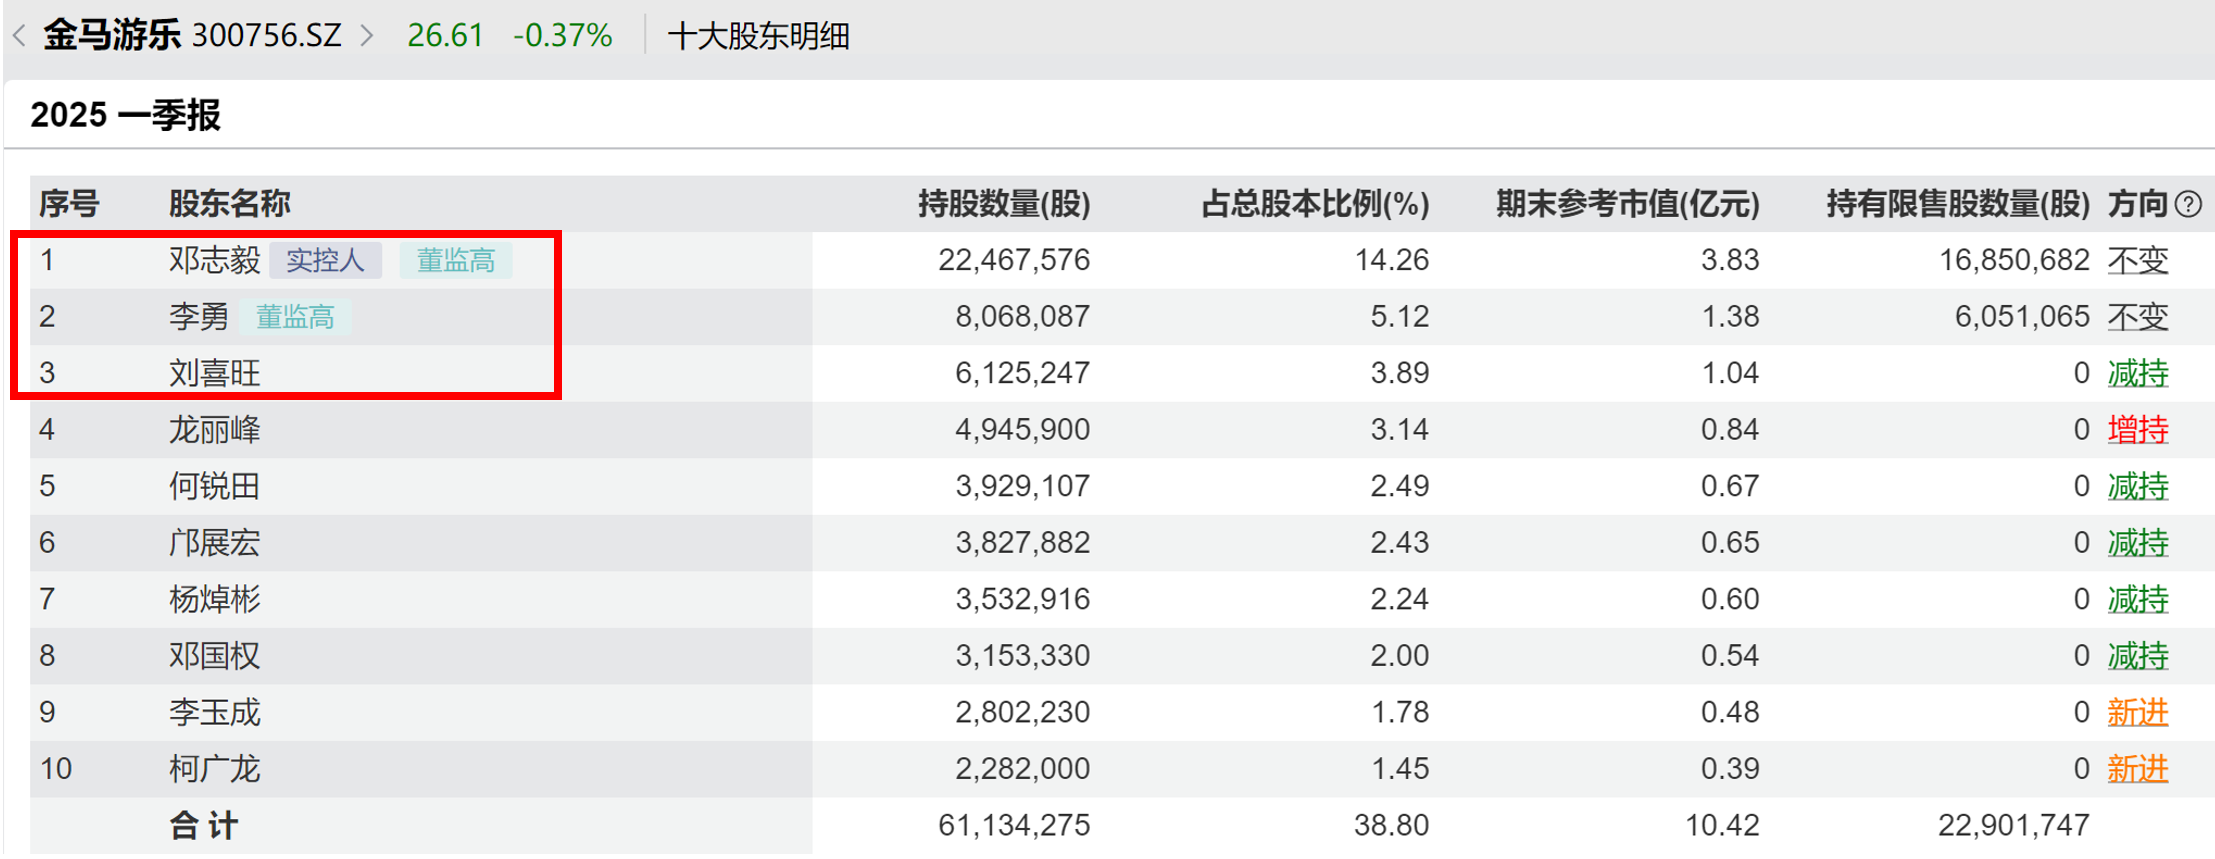
Task: Click the previous stock left arrow
Action: click(19, 36)
